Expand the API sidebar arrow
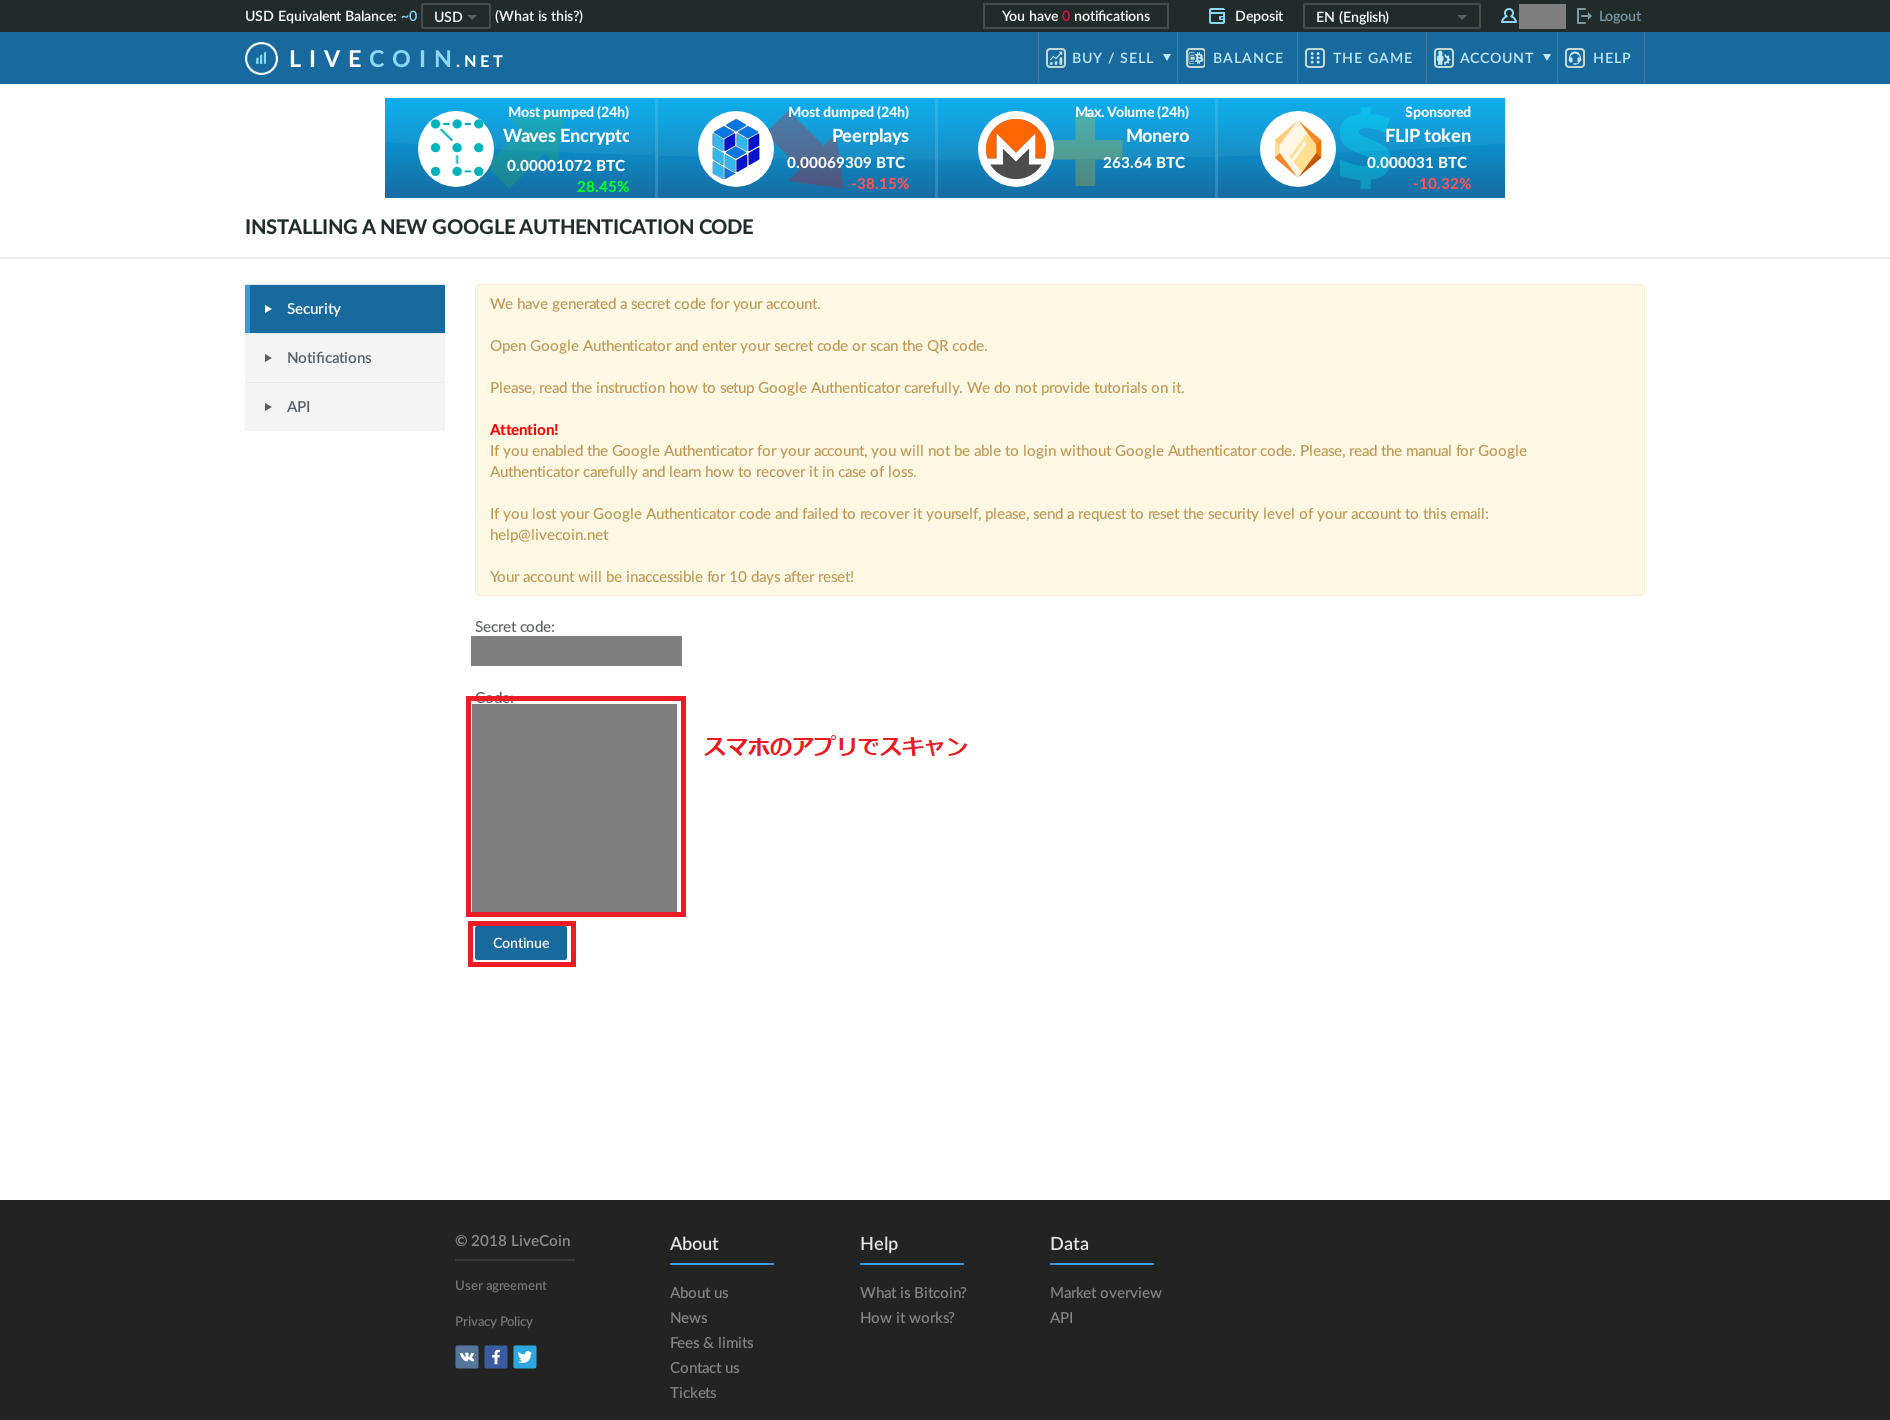The height and width of the screenshot is (1420, 1890). click(268, 407)
